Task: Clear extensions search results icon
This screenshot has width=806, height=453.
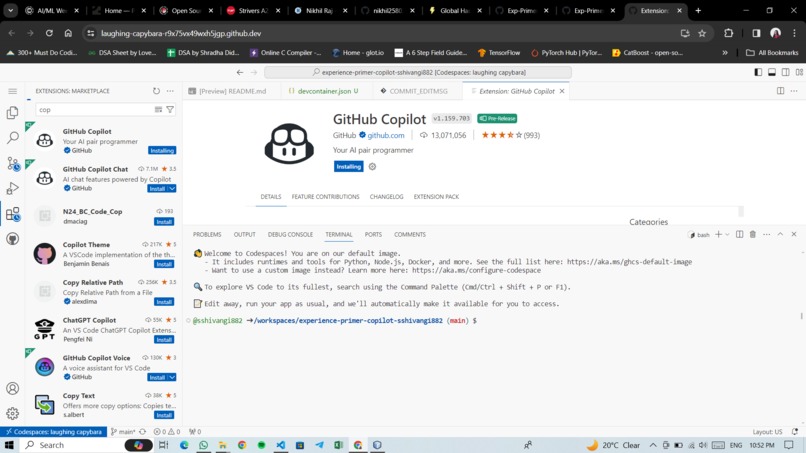Action: (158, 110)
